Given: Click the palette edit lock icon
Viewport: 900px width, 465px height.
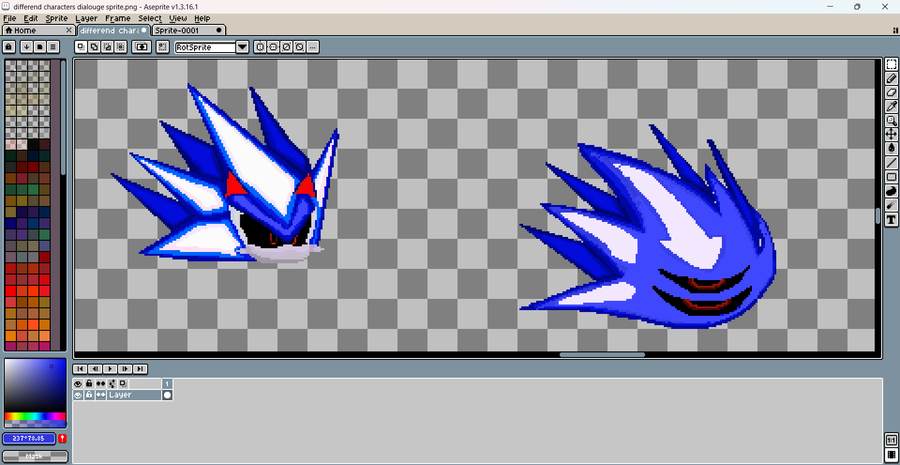Looking at the screenshot, I should point(9,47).
